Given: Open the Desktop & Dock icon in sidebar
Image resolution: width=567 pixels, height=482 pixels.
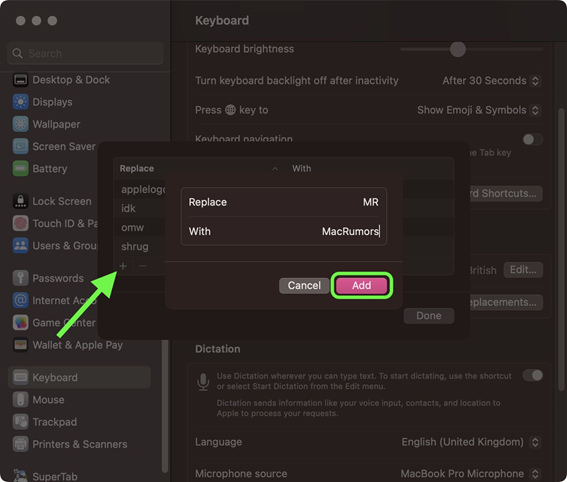Looking at the screenshot, I should (20, 80).
